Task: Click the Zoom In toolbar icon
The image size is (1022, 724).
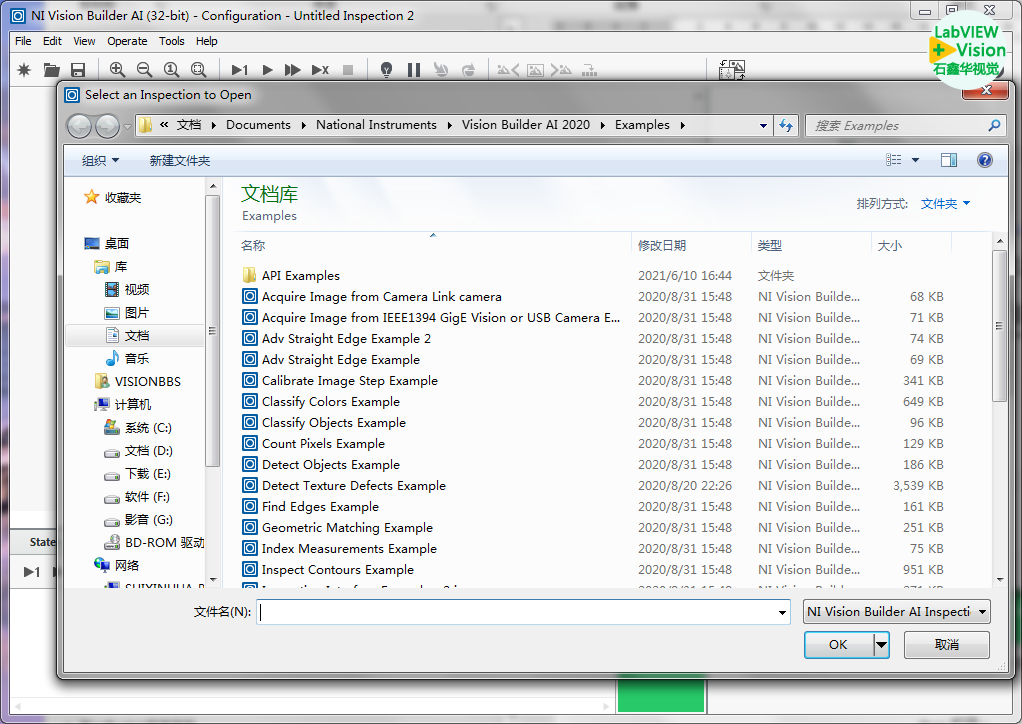Action: click(118, 70)
